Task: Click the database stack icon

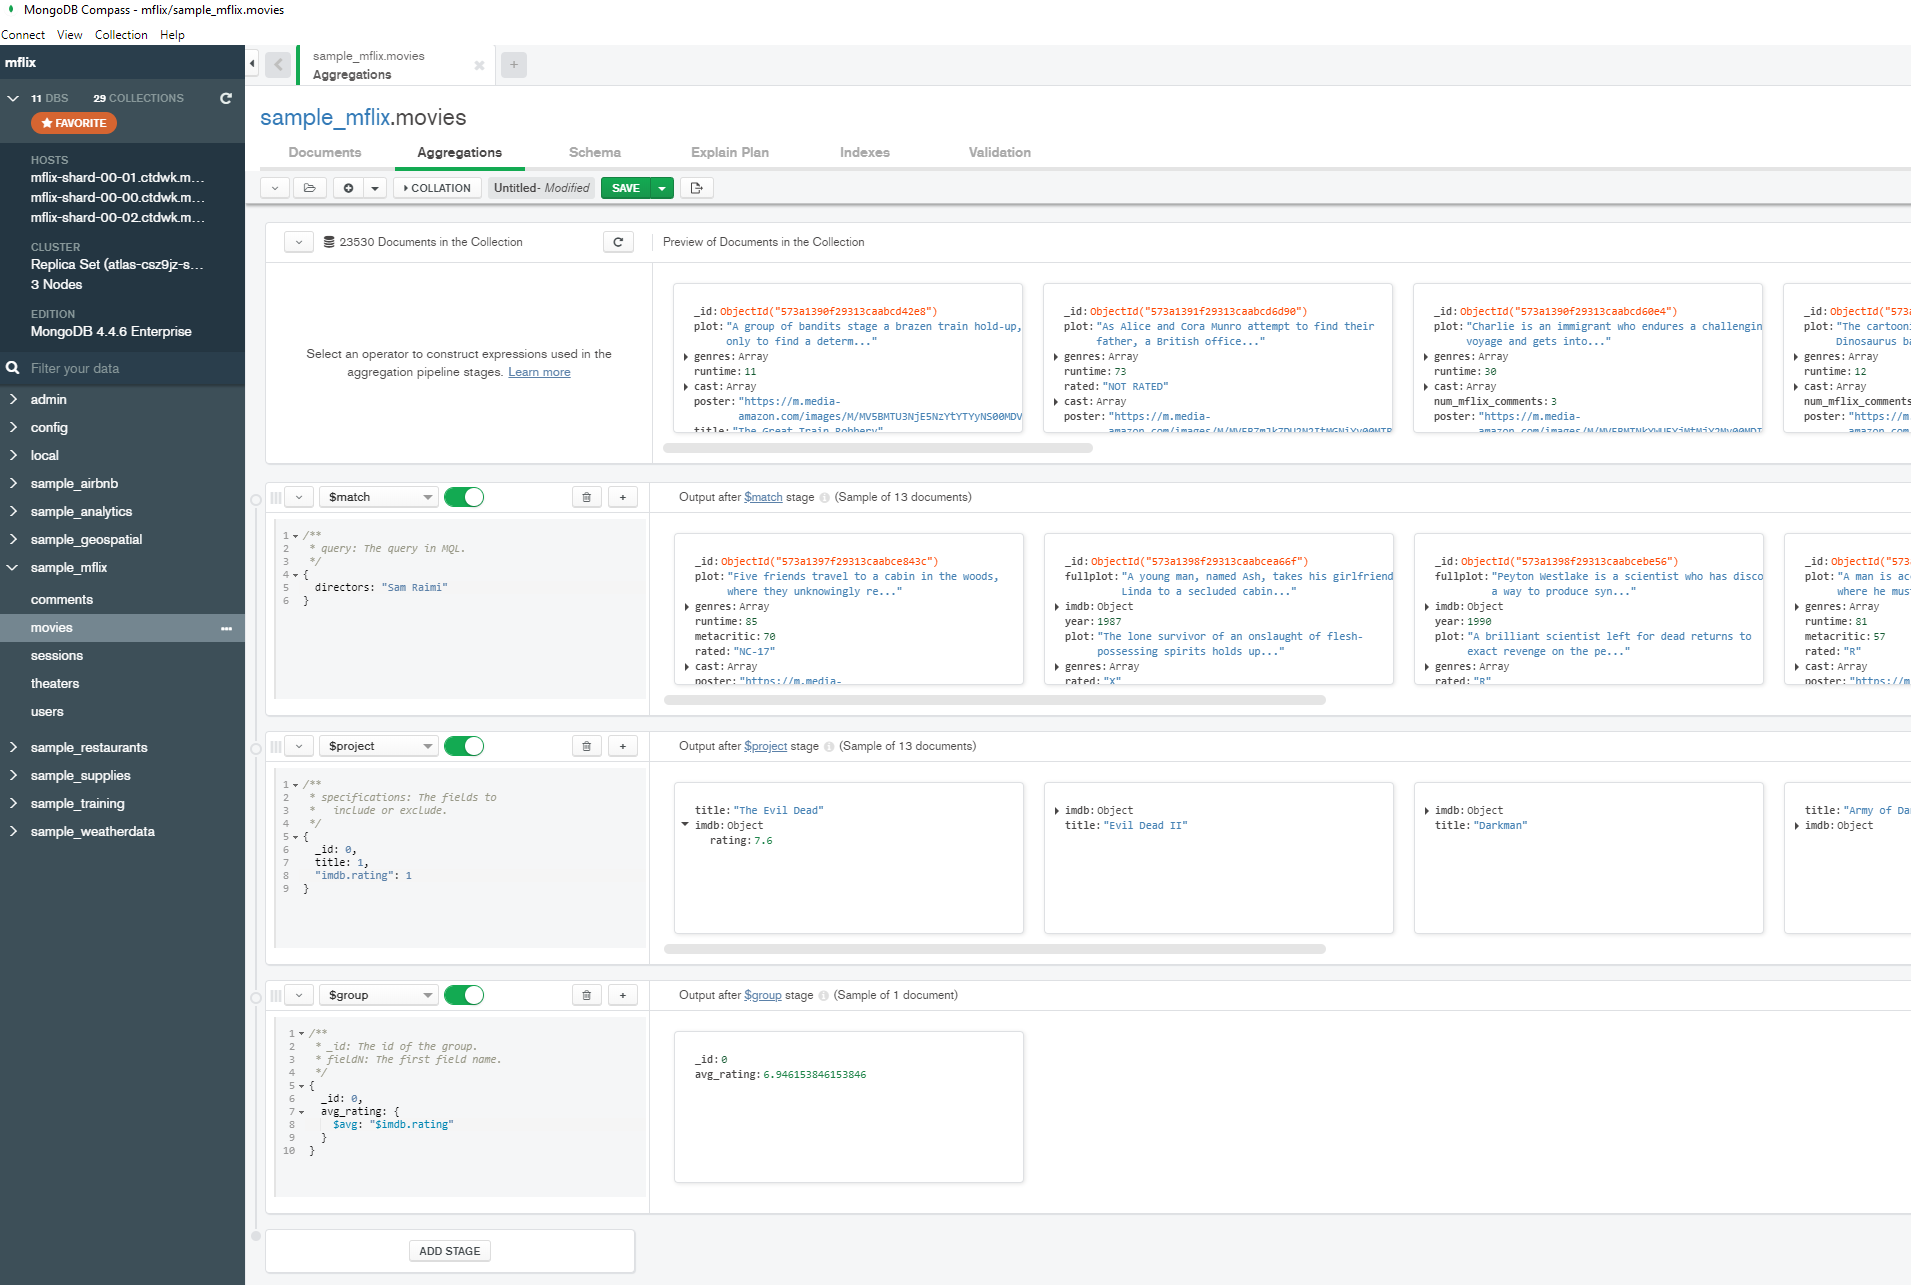Action: tap(329, 242)
